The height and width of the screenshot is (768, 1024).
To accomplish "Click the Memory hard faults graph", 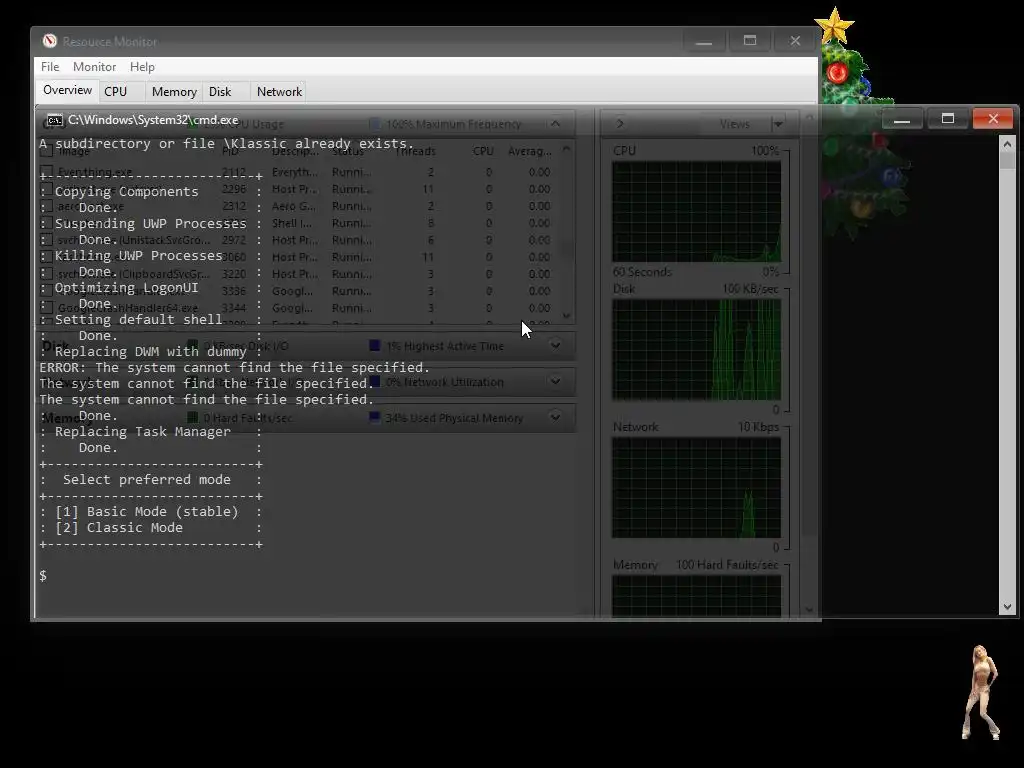I will 696,595.
